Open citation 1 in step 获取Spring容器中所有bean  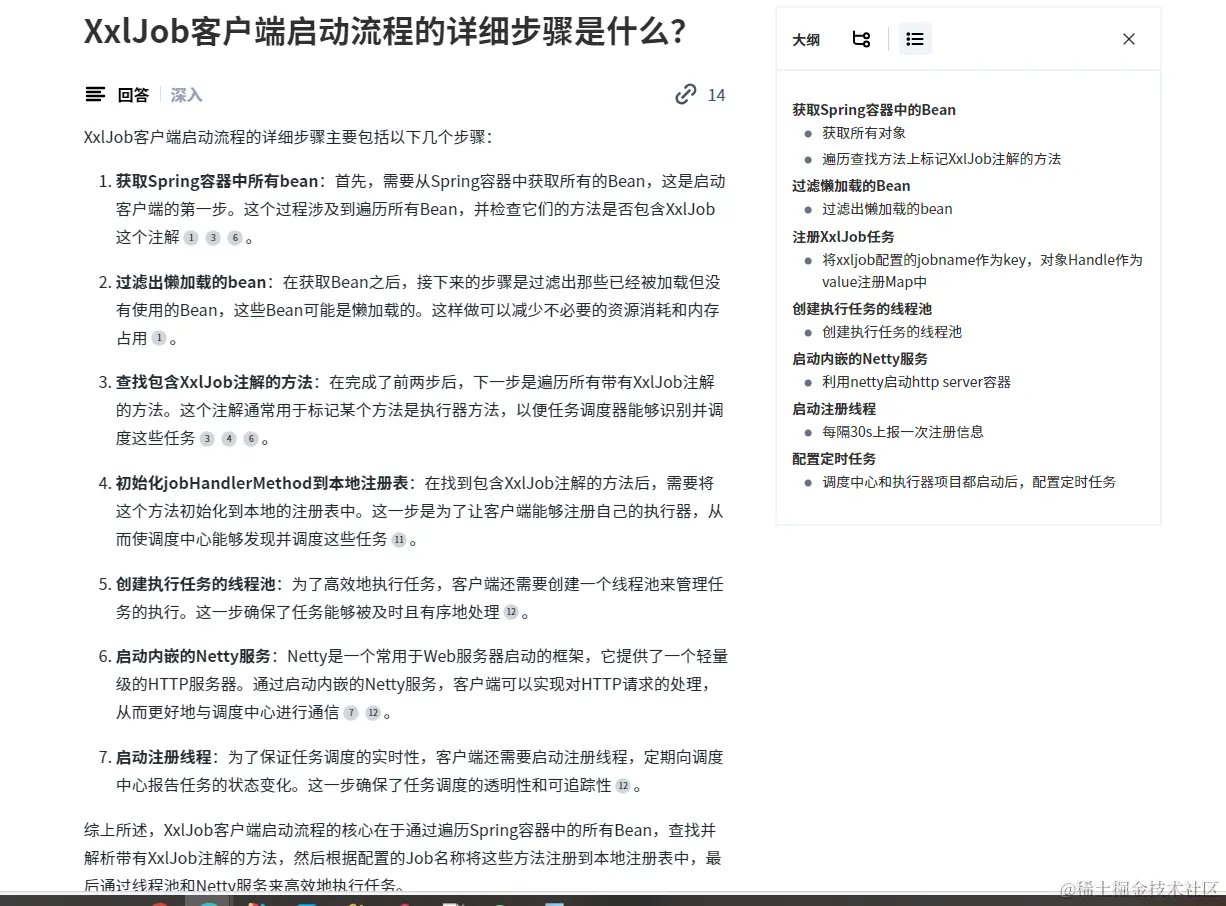pos(191,238)
